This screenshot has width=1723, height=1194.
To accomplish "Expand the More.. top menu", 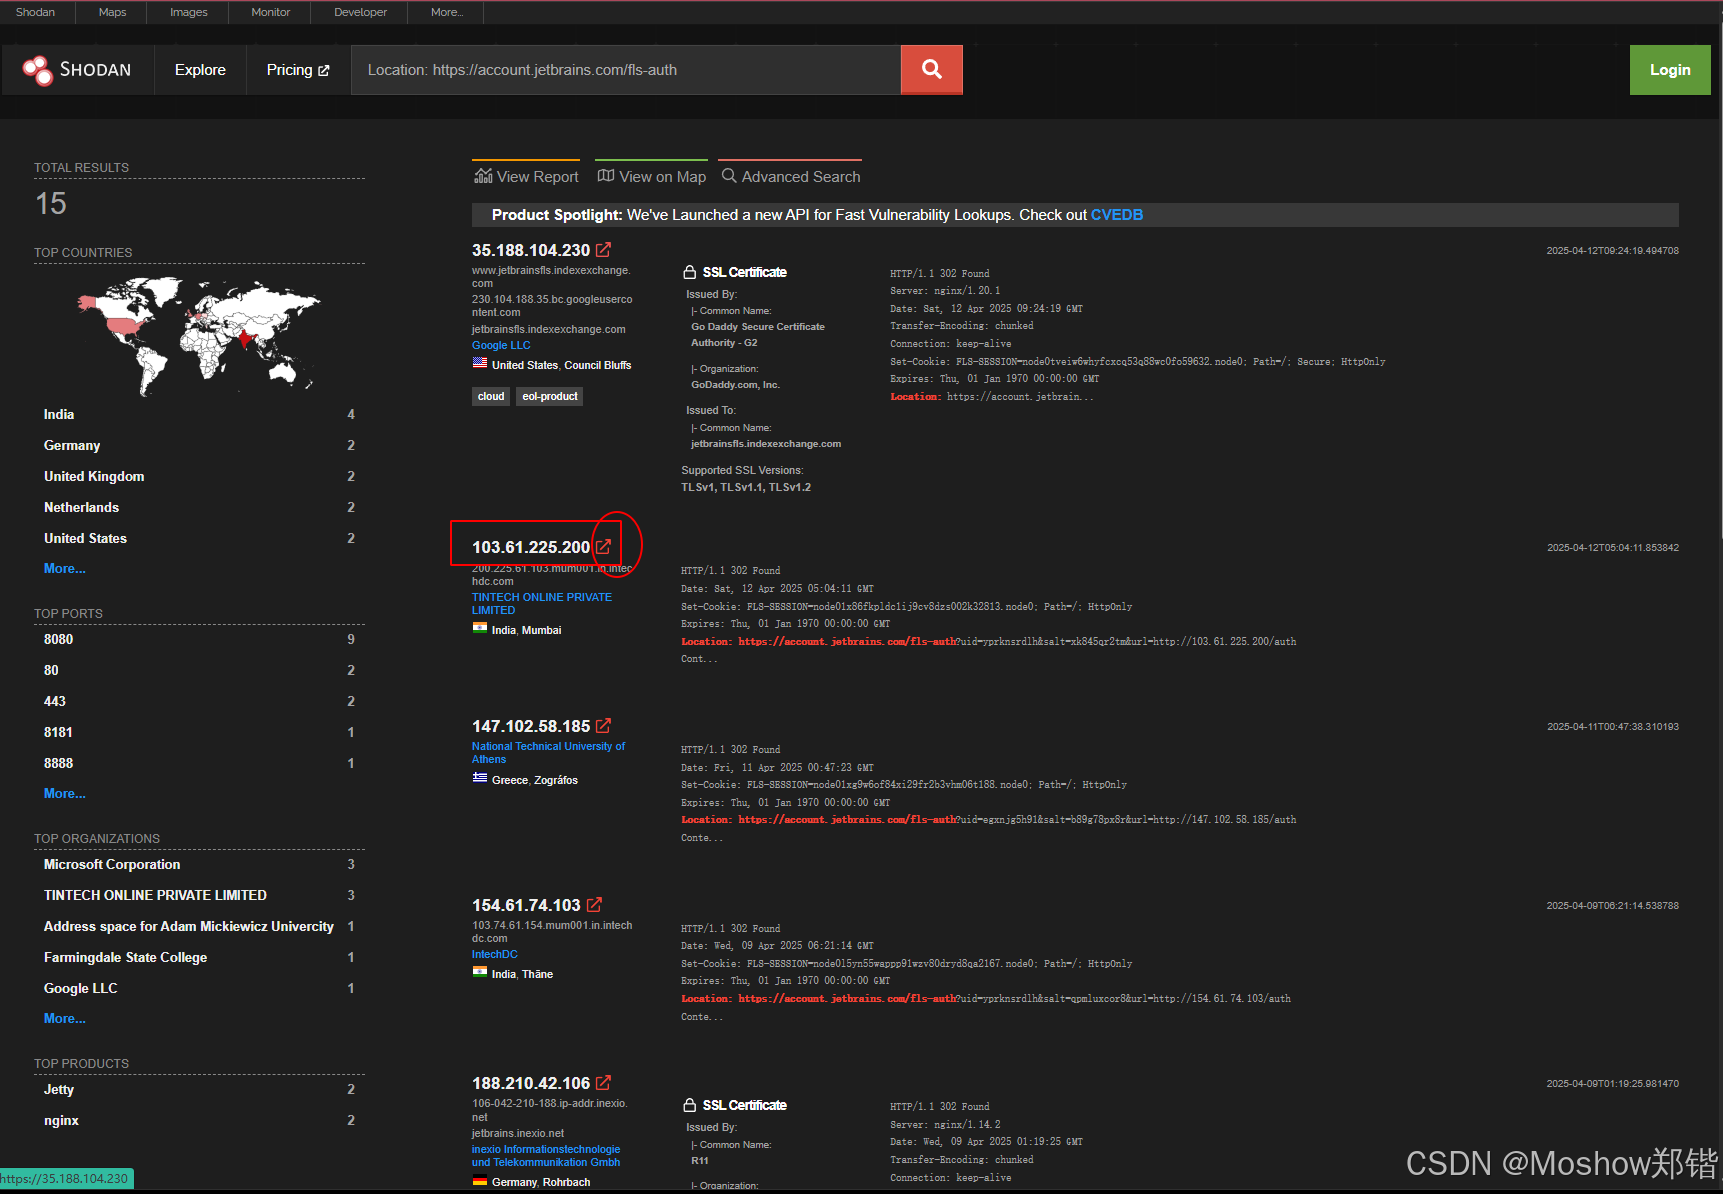I will coord(447,12).
